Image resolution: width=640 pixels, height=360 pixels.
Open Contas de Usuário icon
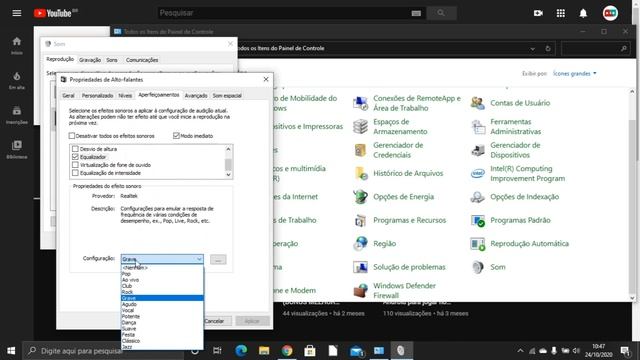(478, 103)
